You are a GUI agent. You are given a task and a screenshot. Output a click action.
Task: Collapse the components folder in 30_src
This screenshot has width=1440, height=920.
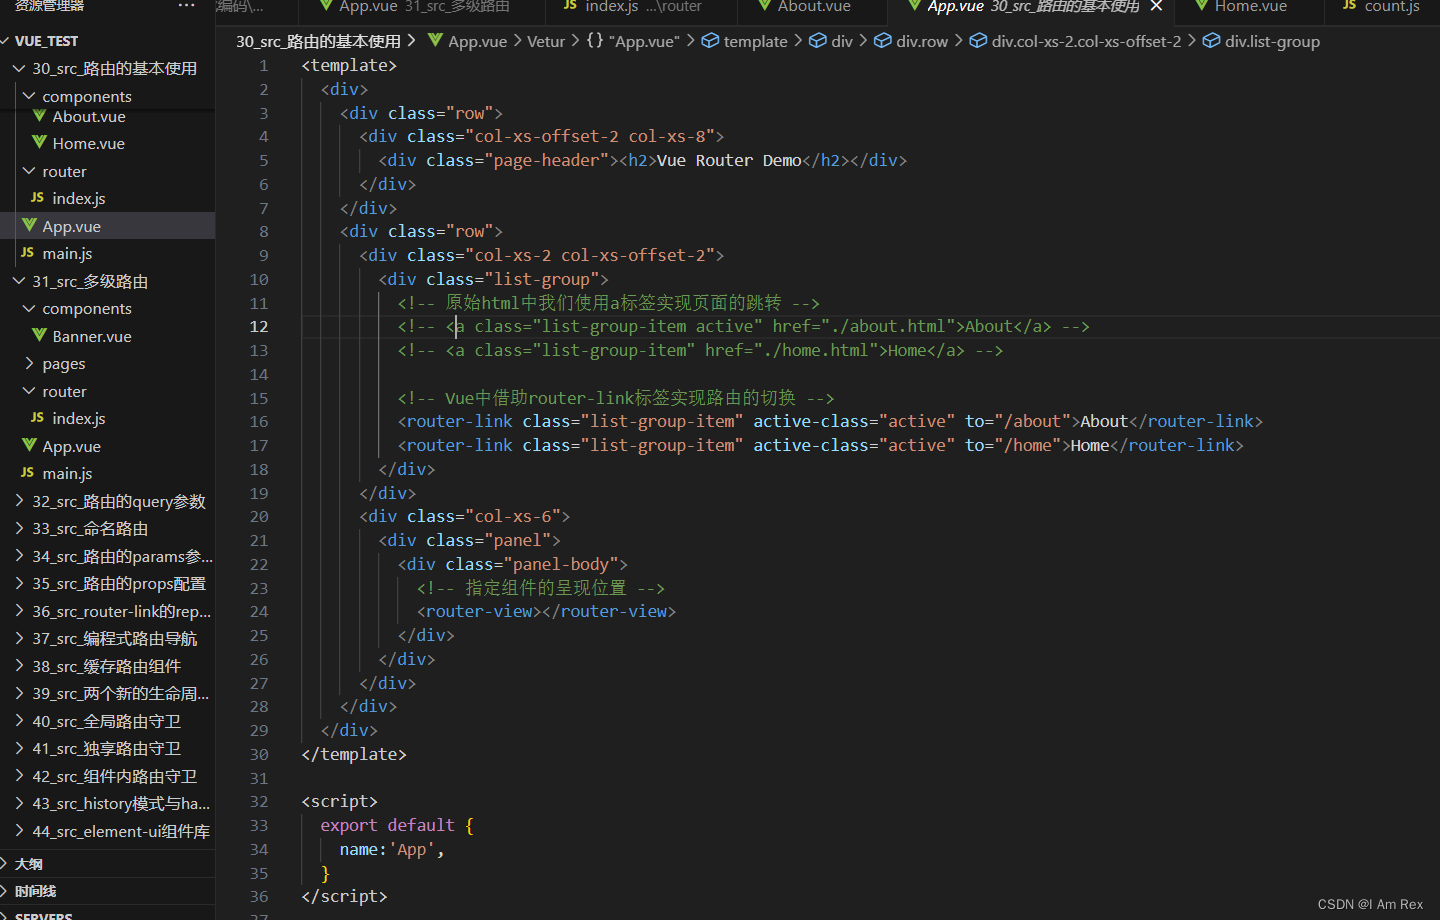[29, 96]
